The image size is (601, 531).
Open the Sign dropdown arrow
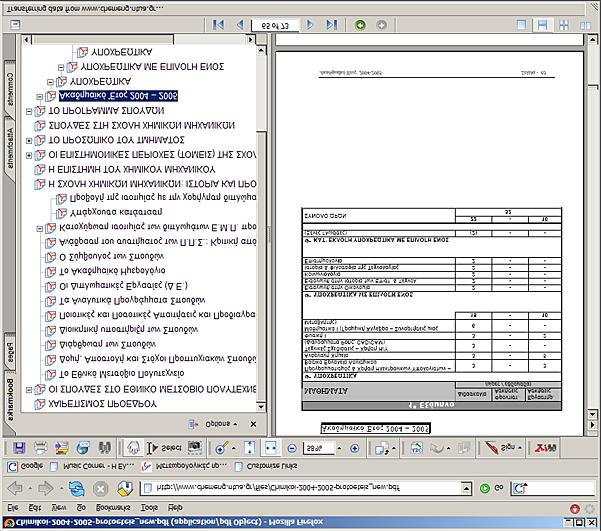click(x=520, y=448)
